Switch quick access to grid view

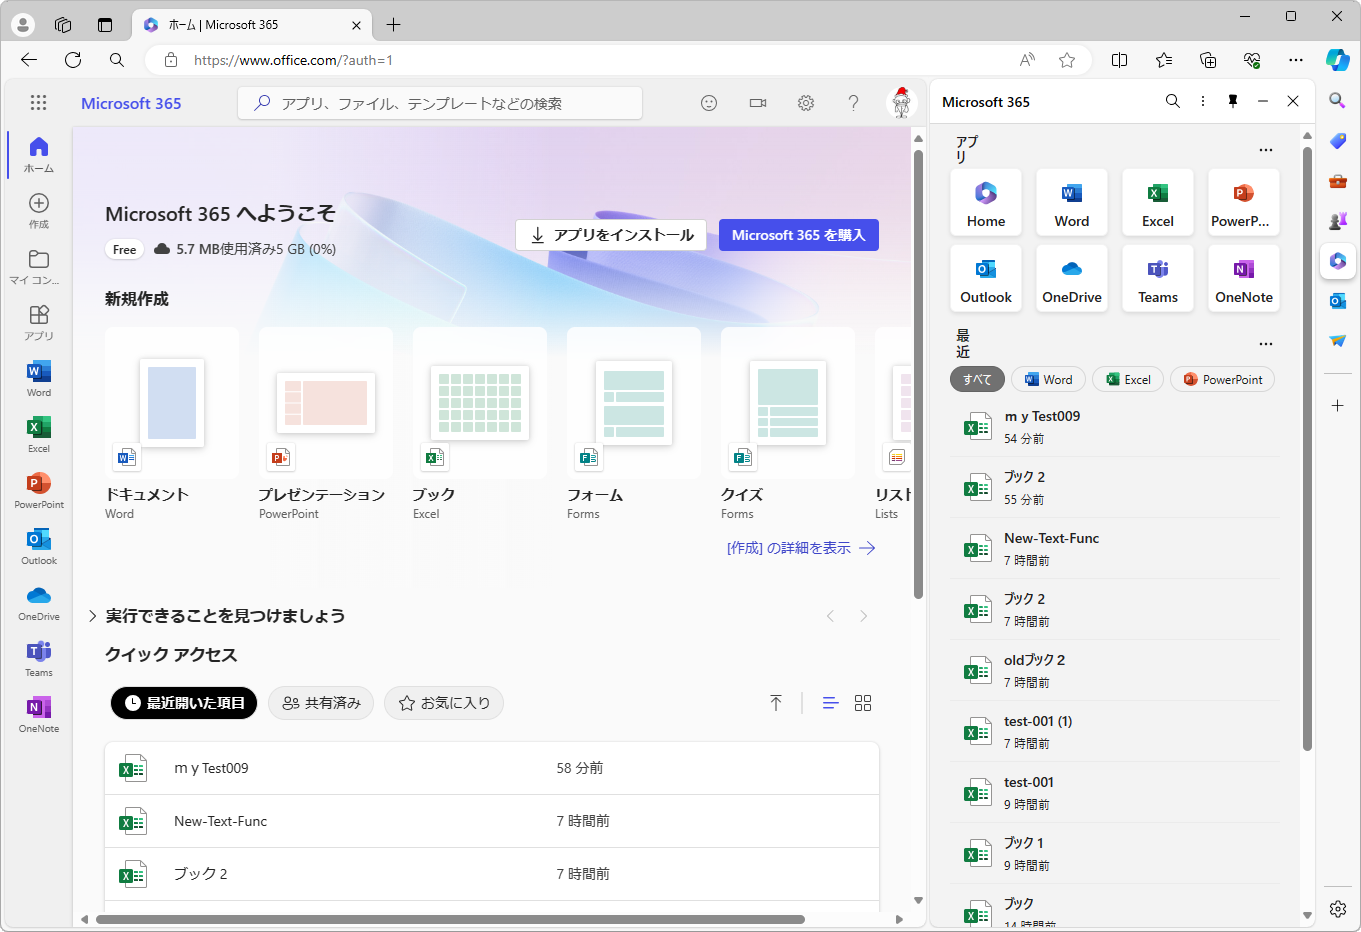[863, 703]
